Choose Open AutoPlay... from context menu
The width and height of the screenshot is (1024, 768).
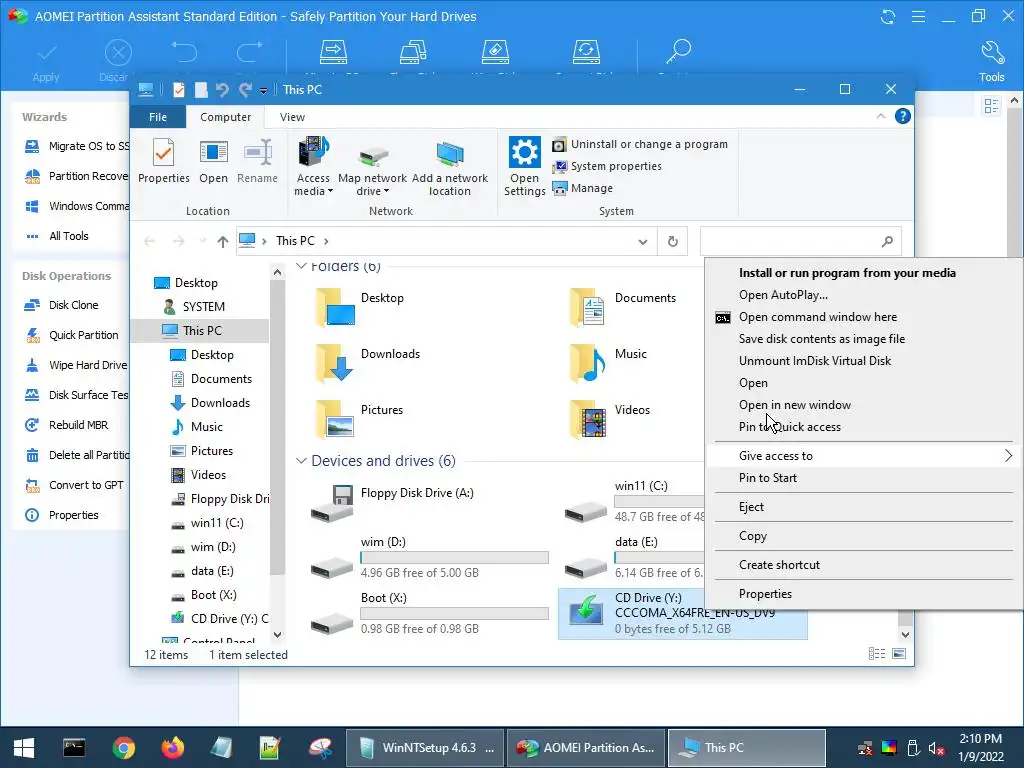[x=783, y=295]
